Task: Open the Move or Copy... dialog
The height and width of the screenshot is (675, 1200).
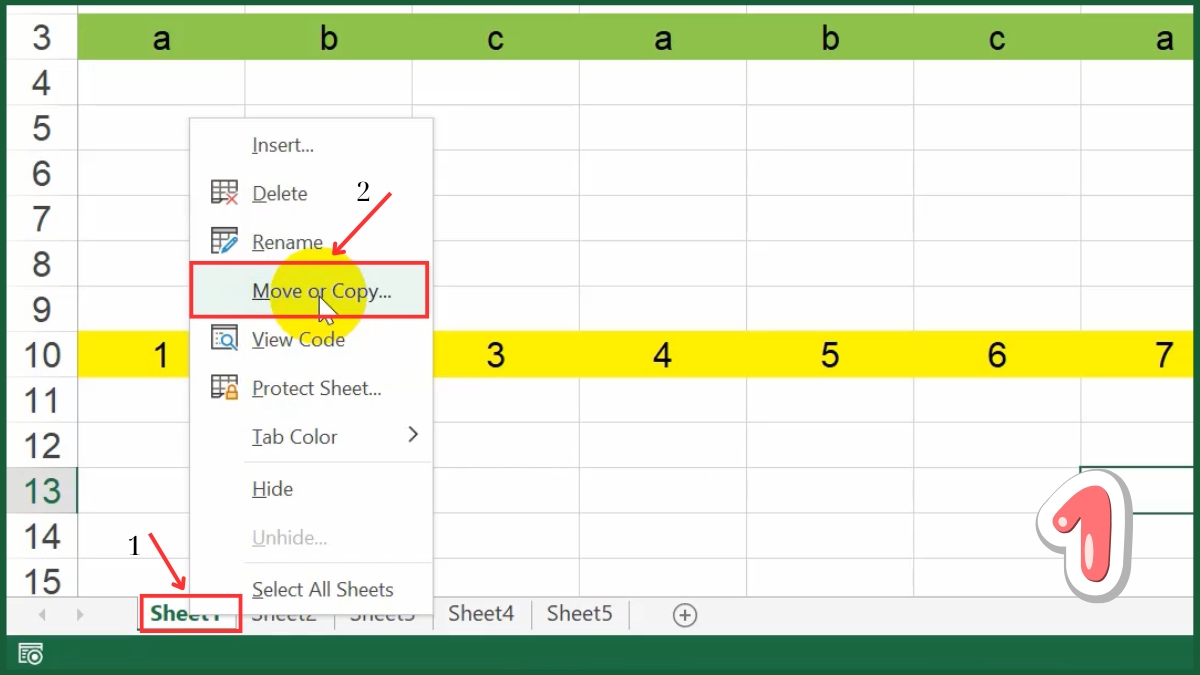Action: (x=311, y=290)
